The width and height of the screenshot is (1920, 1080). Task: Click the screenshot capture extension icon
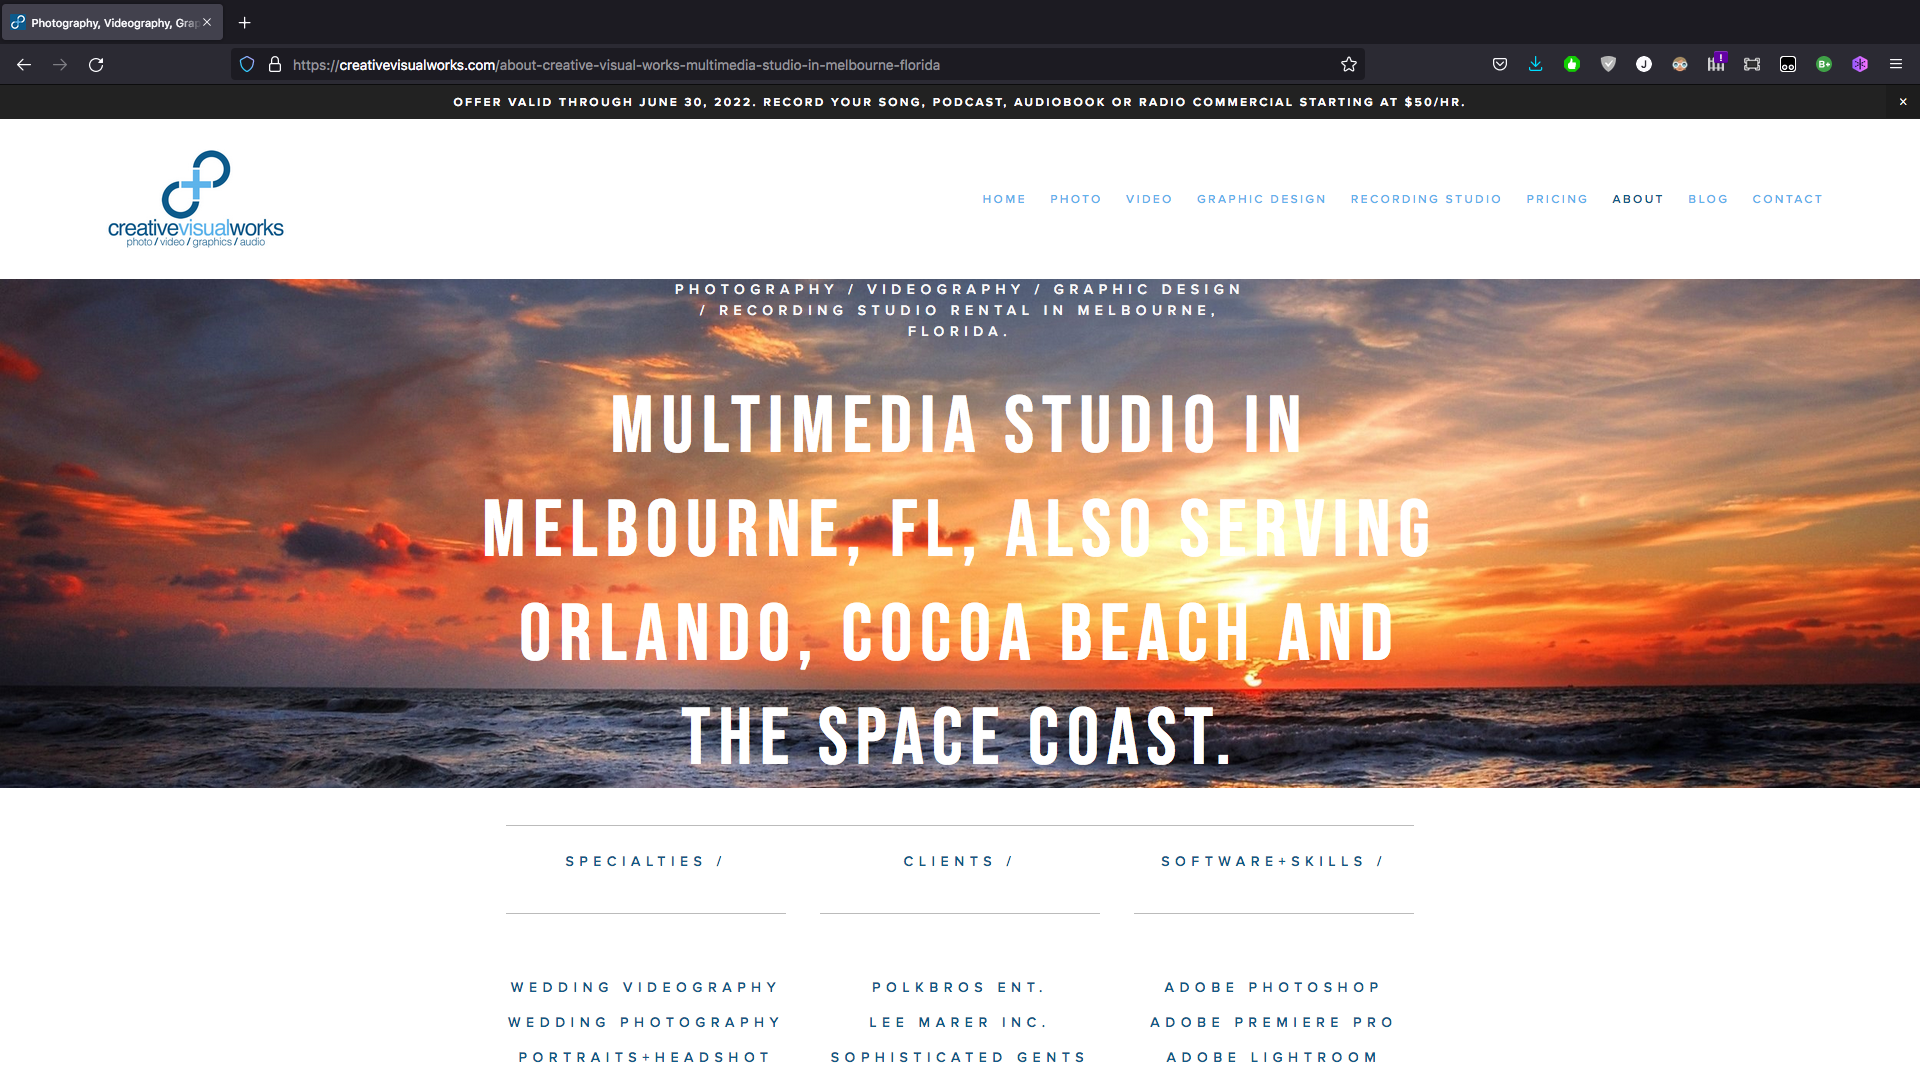coord(1752,65)
